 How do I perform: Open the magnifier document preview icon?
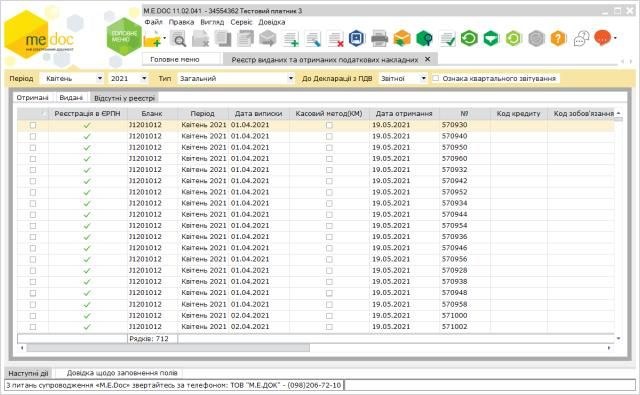click(x=178, y=39)
